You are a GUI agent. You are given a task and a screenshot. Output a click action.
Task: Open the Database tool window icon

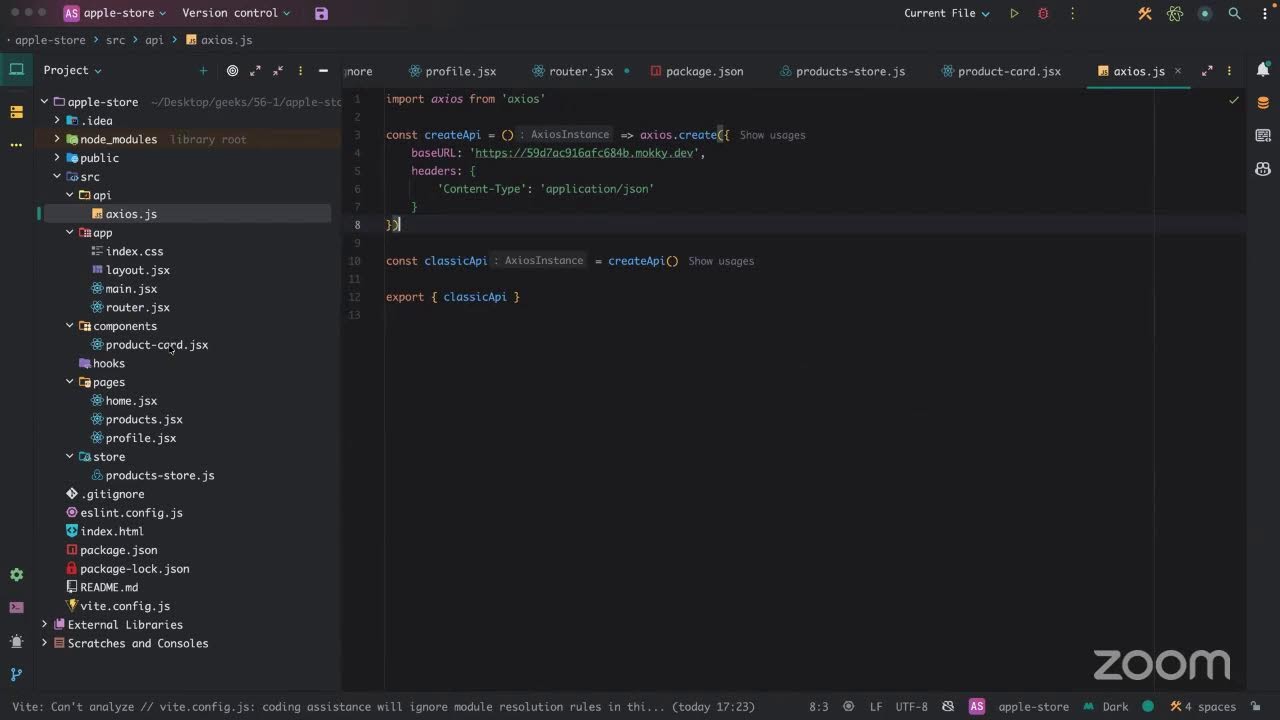coord(1263,103)
